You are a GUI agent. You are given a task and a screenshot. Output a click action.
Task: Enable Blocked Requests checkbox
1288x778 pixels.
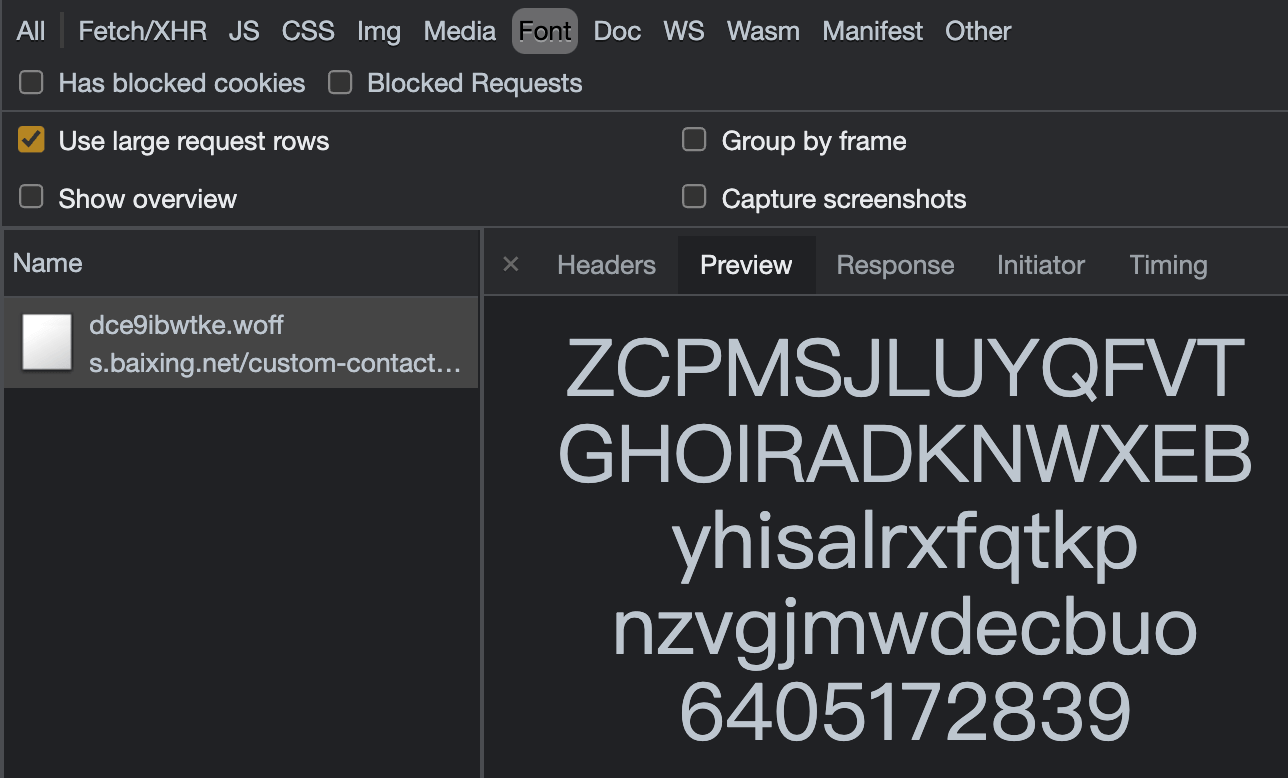341,83
